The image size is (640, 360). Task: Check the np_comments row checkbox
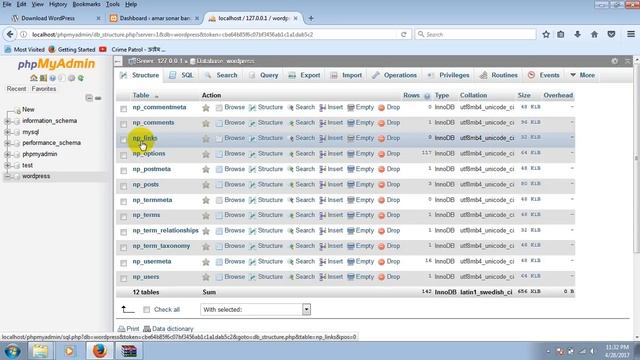point(124,124)
